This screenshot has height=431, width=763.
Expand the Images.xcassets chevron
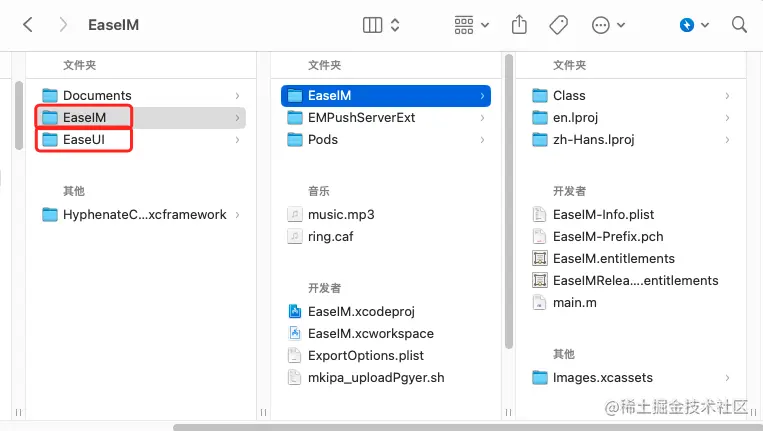point(727,378)
